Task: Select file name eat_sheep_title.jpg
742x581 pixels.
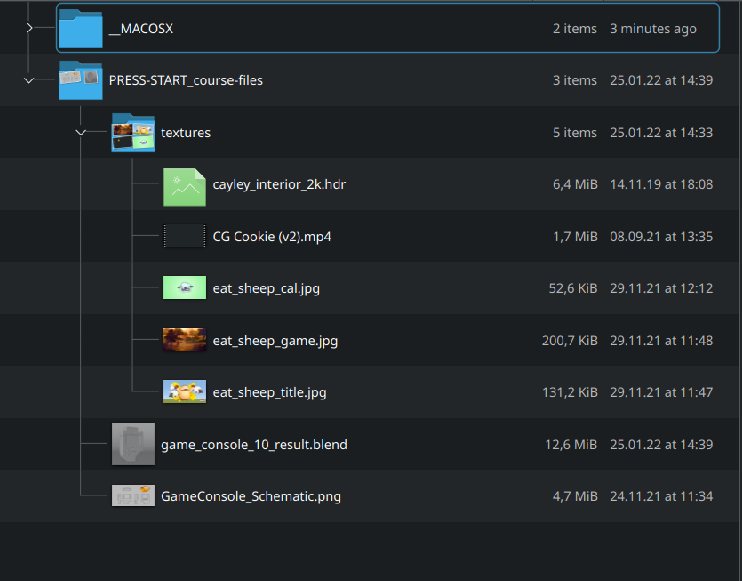Action: 269,393
